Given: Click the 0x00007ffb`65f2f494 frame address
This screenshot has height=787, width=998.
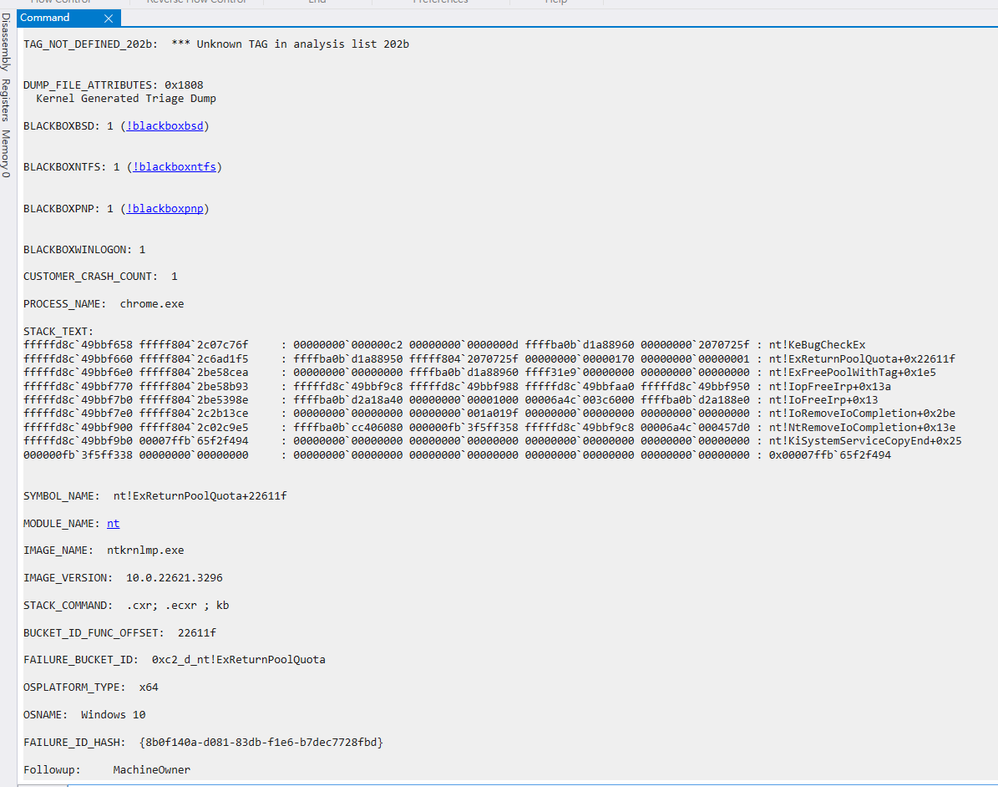Looking at the screenshot, I should coord(830,455).
